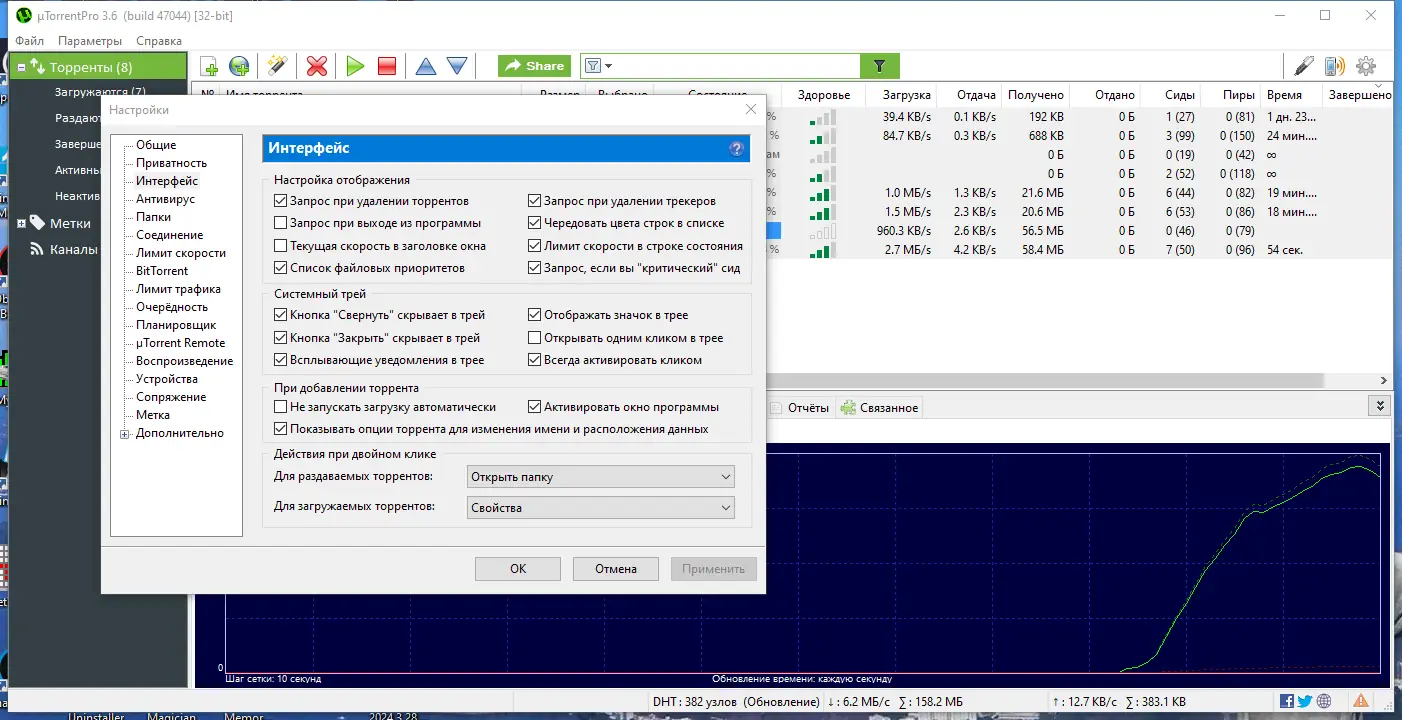Start the selected torrent
1402x720 pixels.
coord(355,66)
